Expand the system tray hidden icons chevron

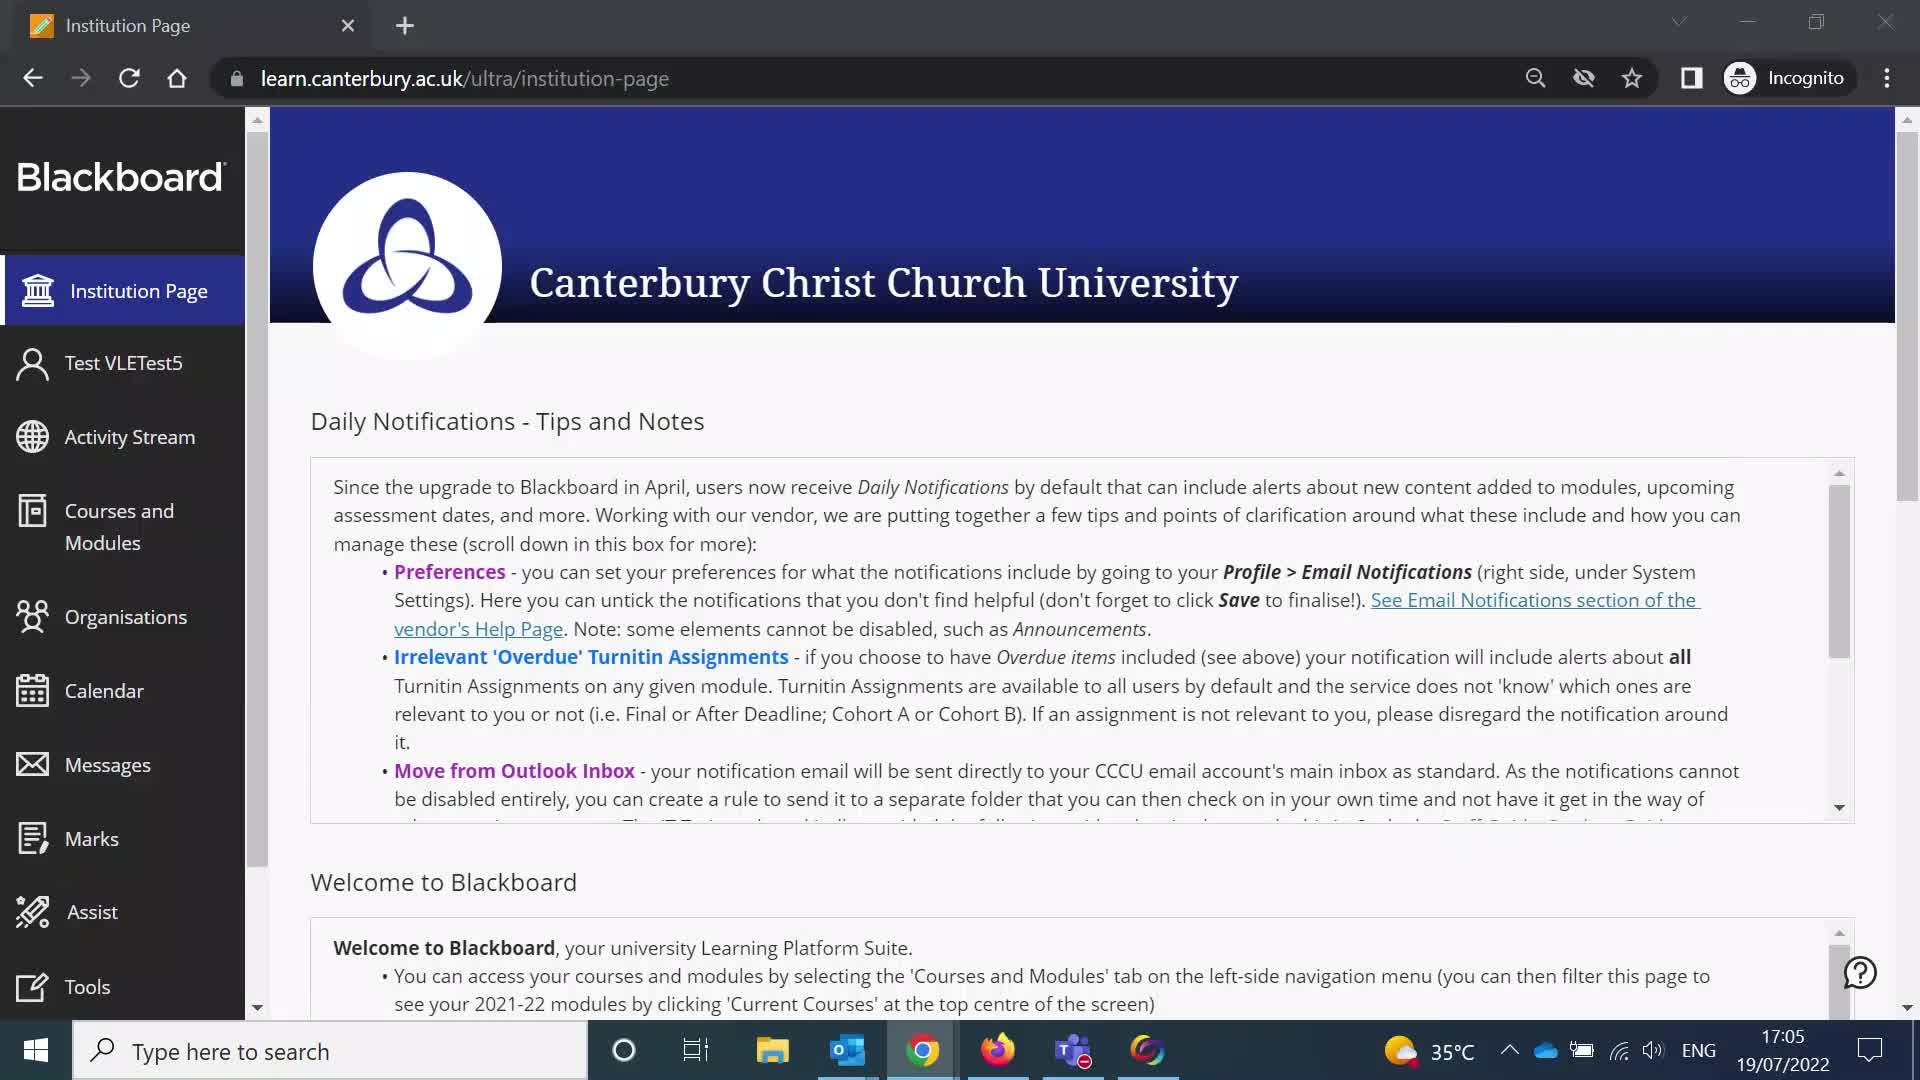pos(1509,1050)
